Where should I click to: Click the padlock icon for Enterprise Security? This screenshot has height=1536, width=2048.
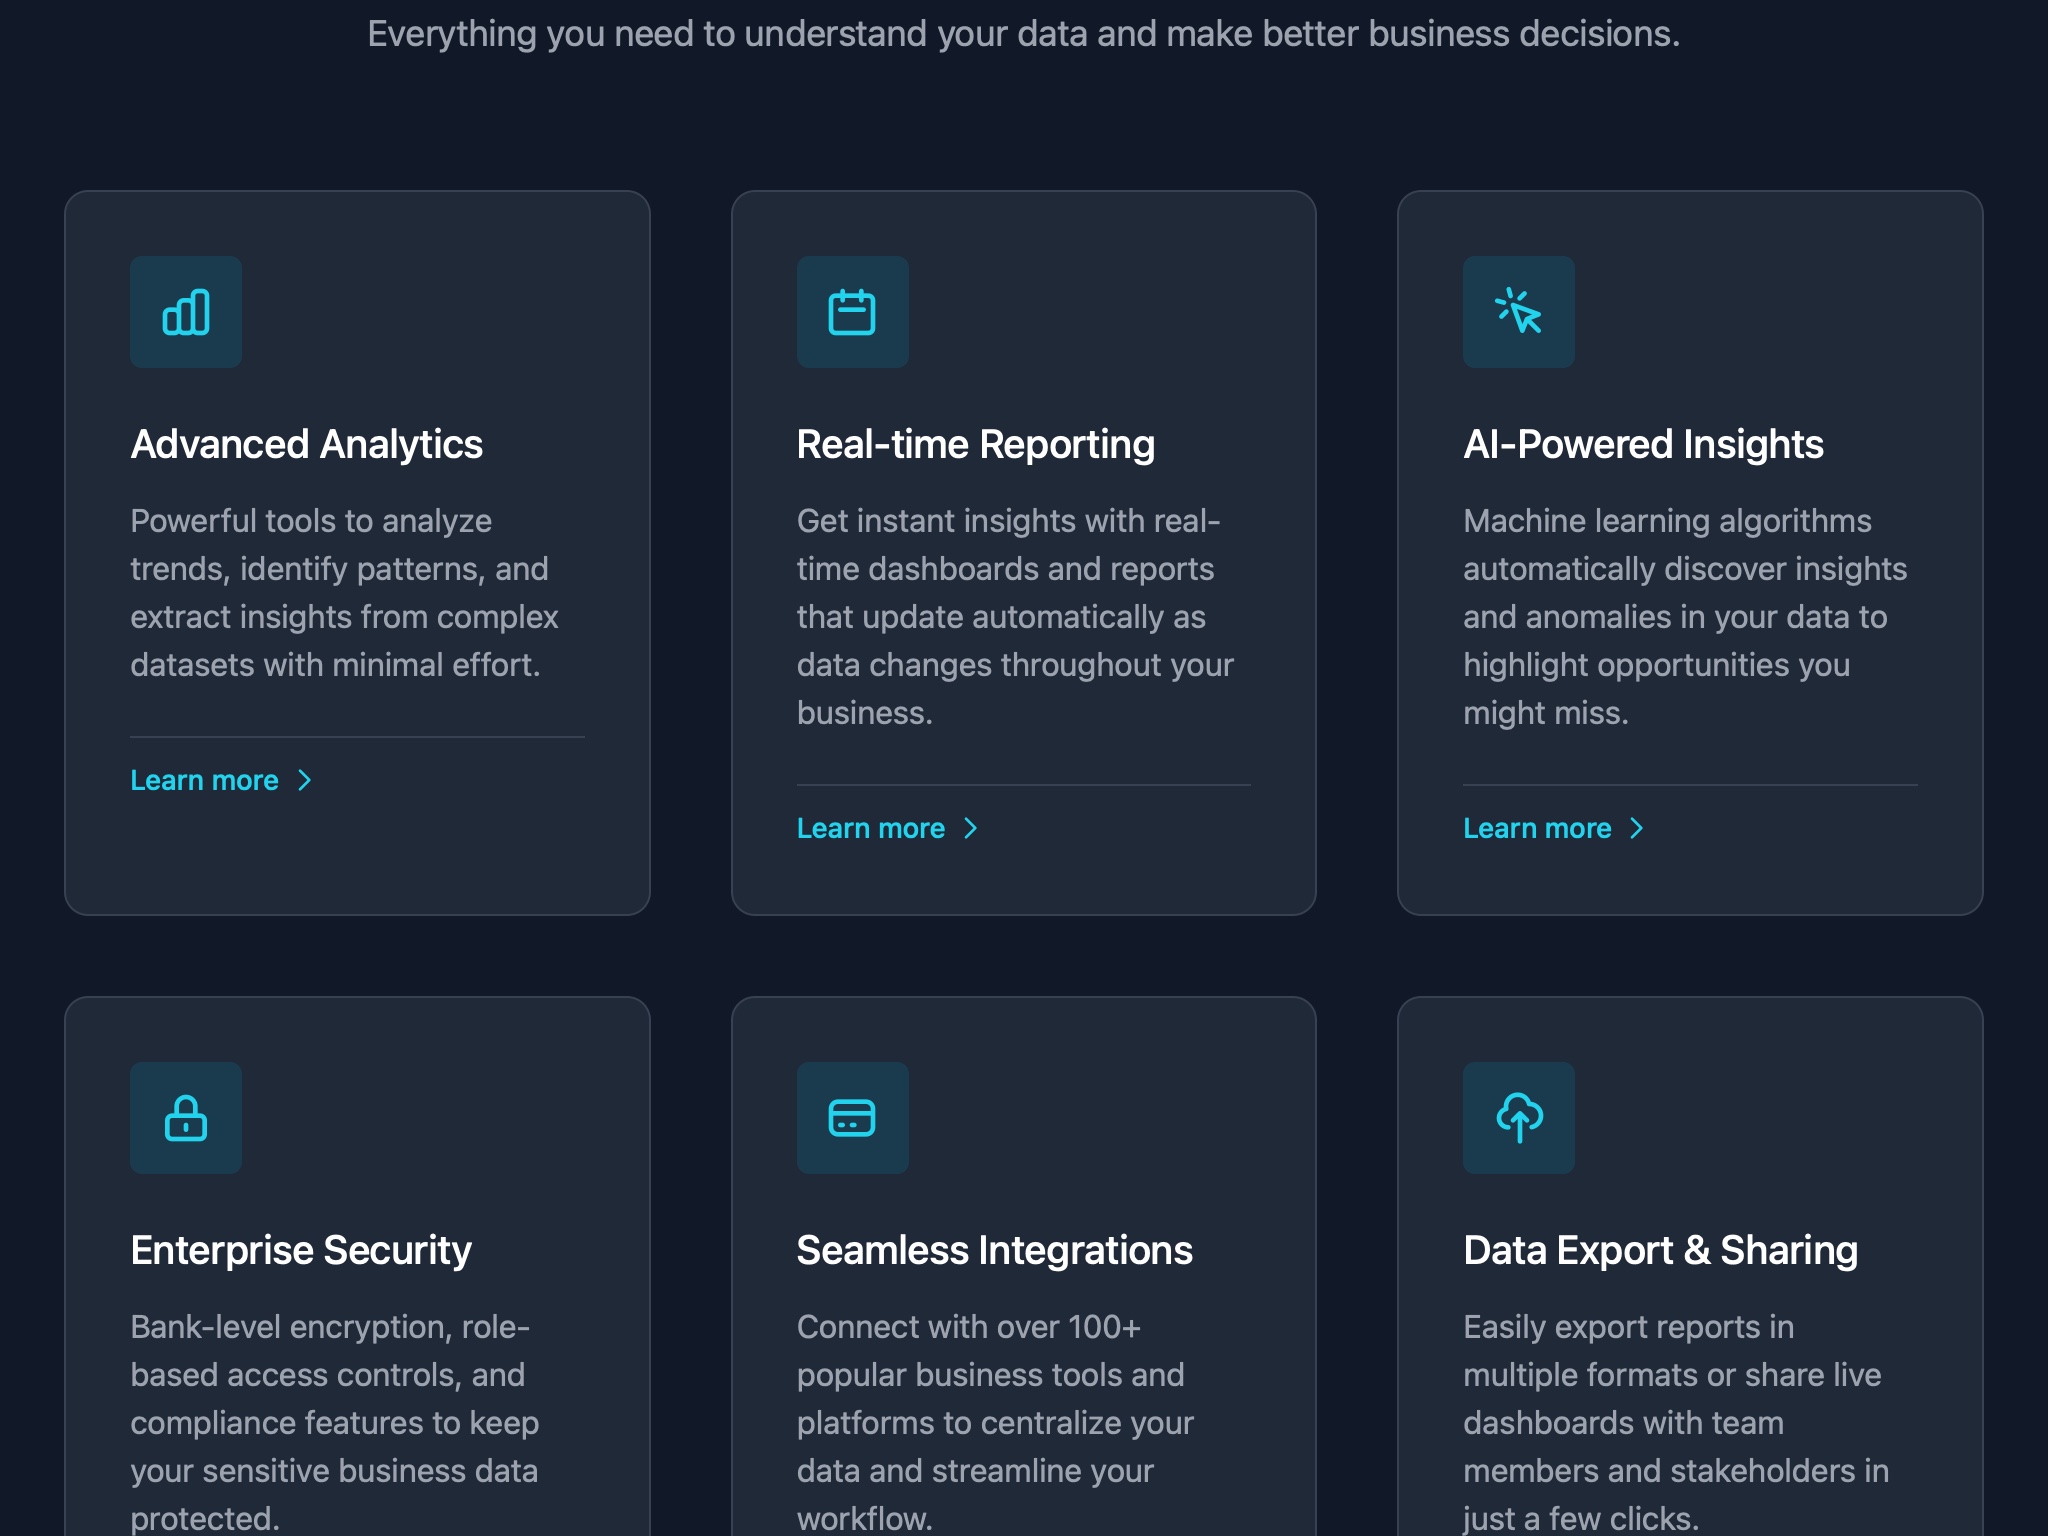click(185, 1117)
